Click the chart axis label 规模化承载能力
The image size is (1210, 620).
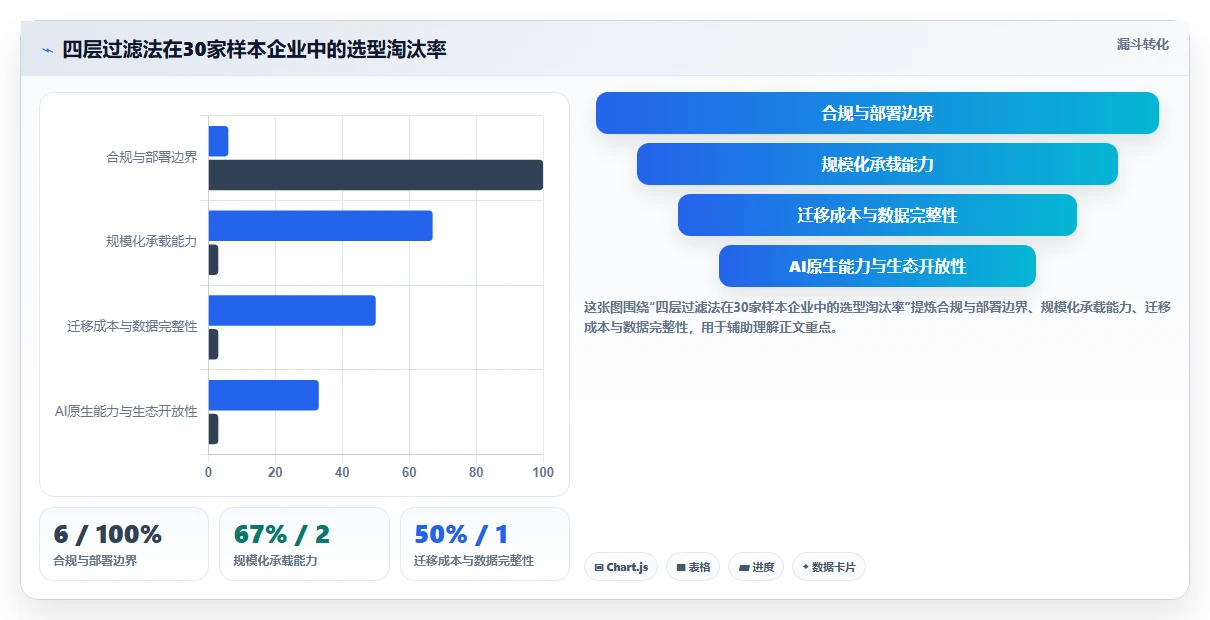pyautogui.click(x=152, y=241)
